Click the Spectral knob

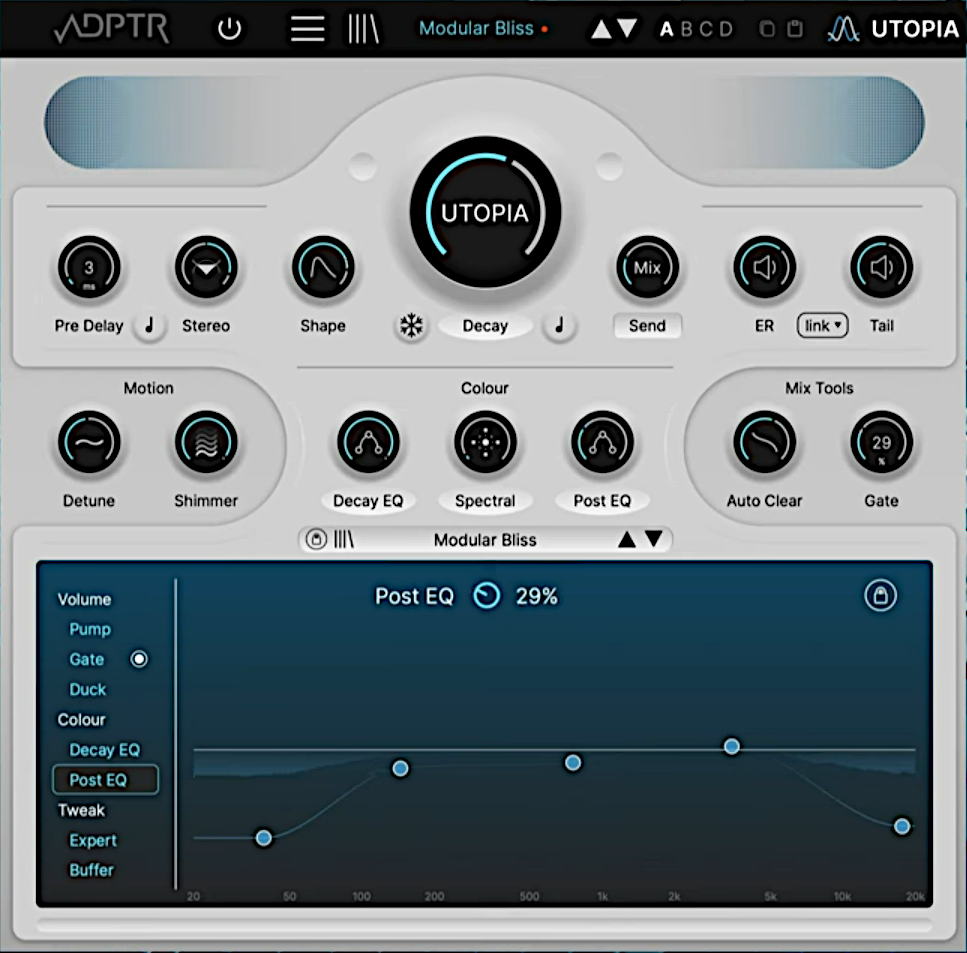click(485, 442)
